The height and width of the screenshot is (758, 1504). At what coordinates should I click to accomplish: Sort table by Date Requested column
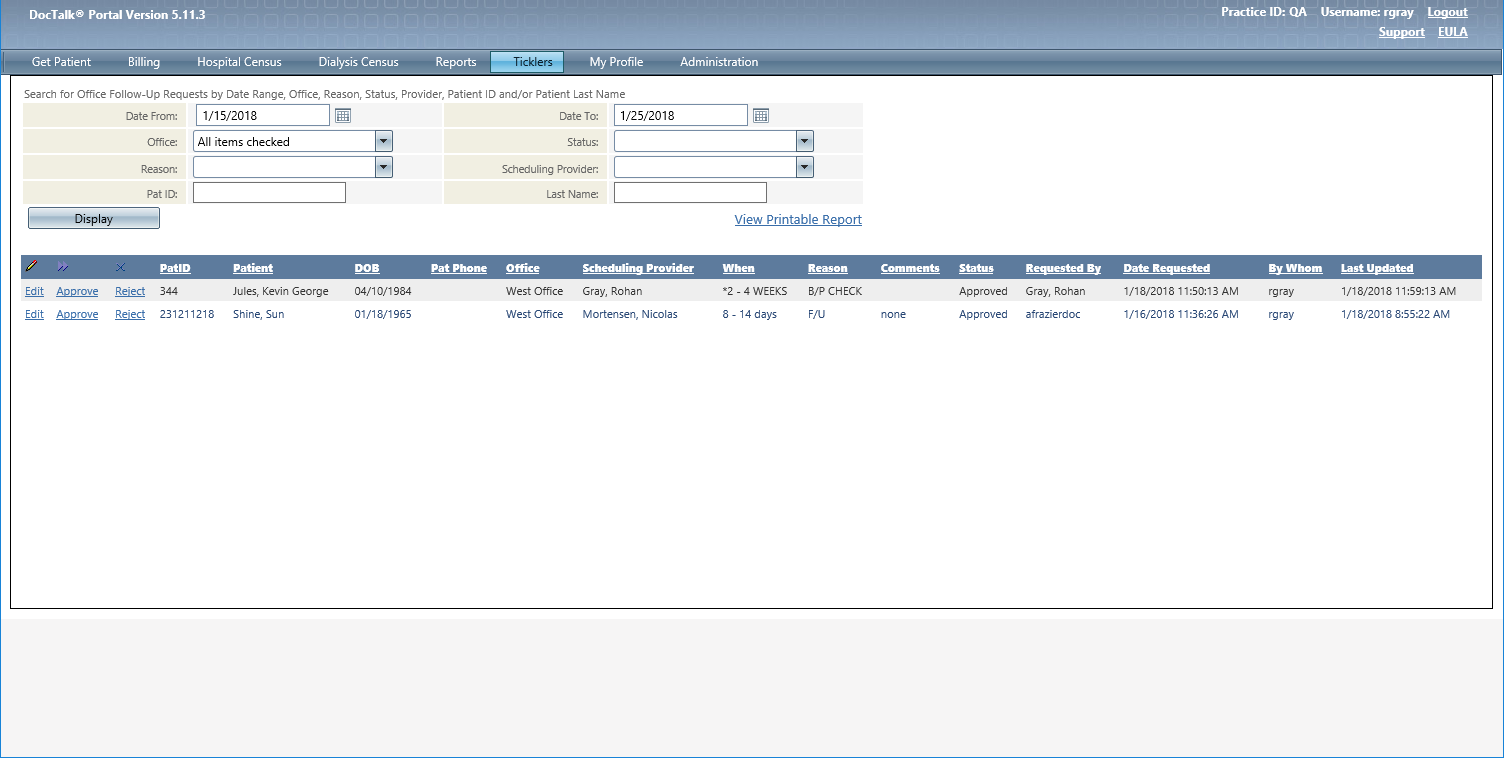pos(1166,268)
